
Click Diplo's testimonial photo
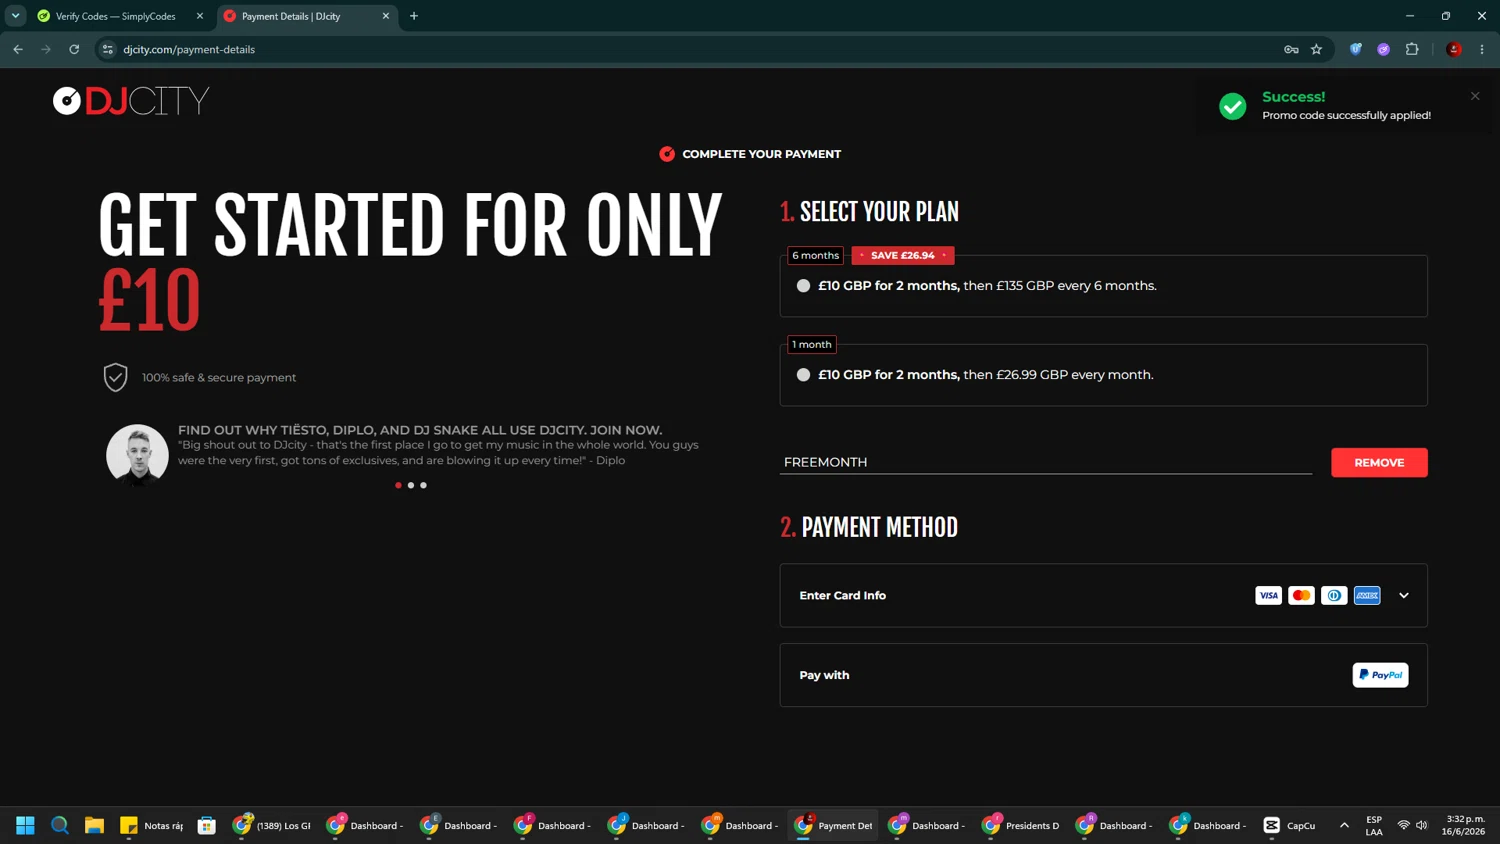[x=137, y=455]
